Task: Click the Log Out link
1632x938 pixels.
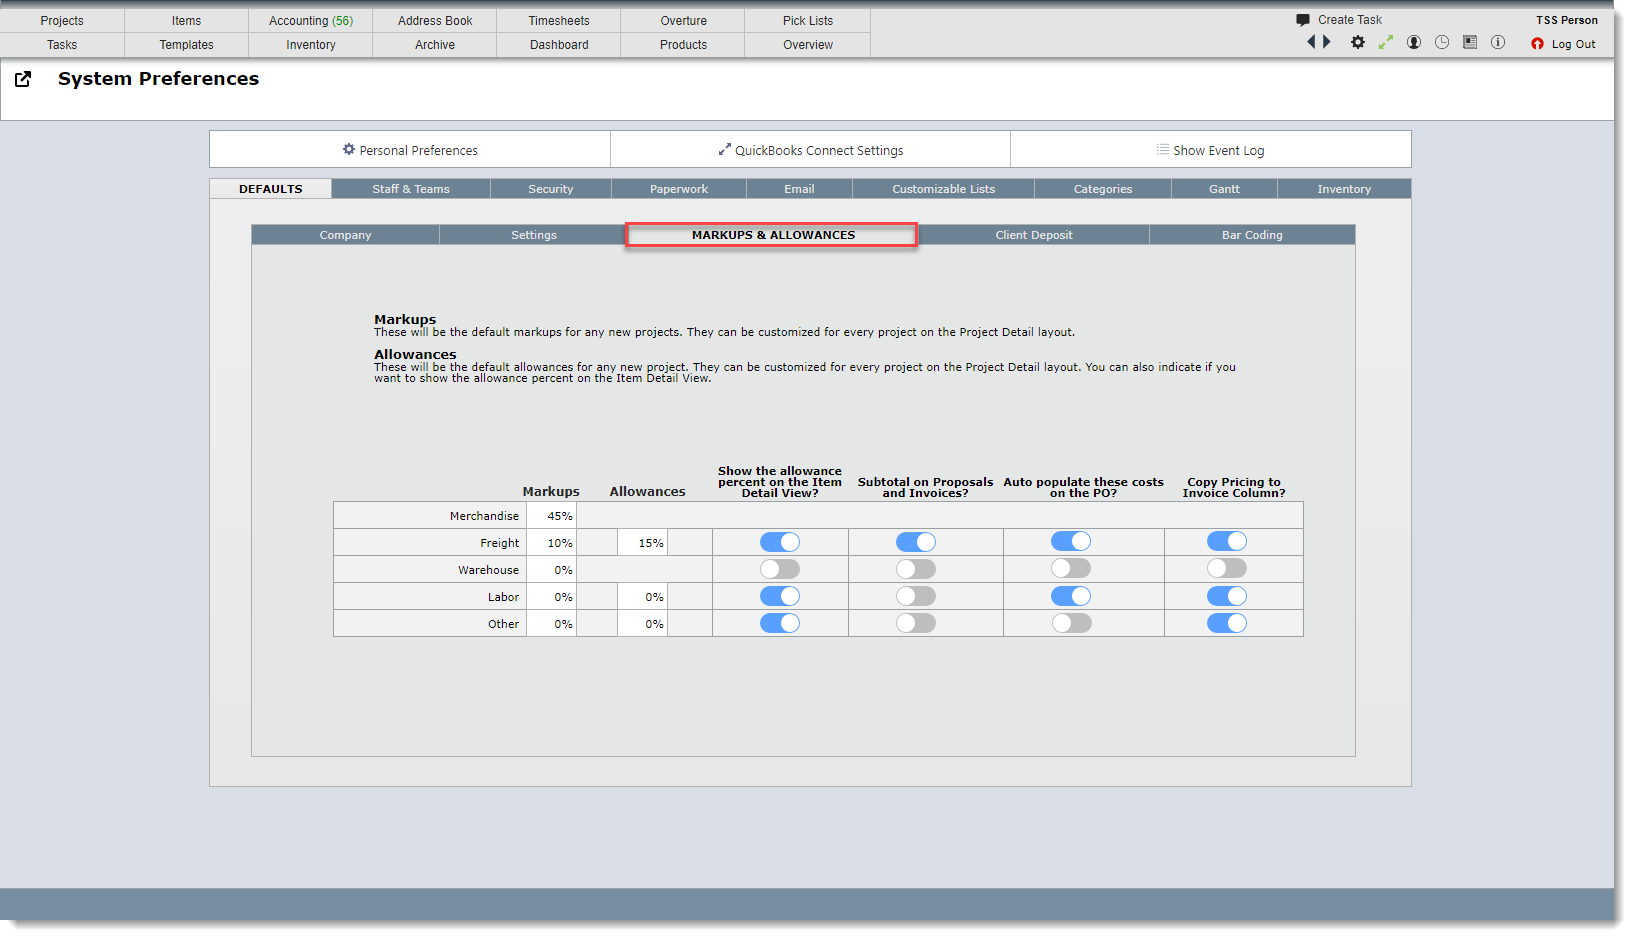Action: click(1573, 44)
